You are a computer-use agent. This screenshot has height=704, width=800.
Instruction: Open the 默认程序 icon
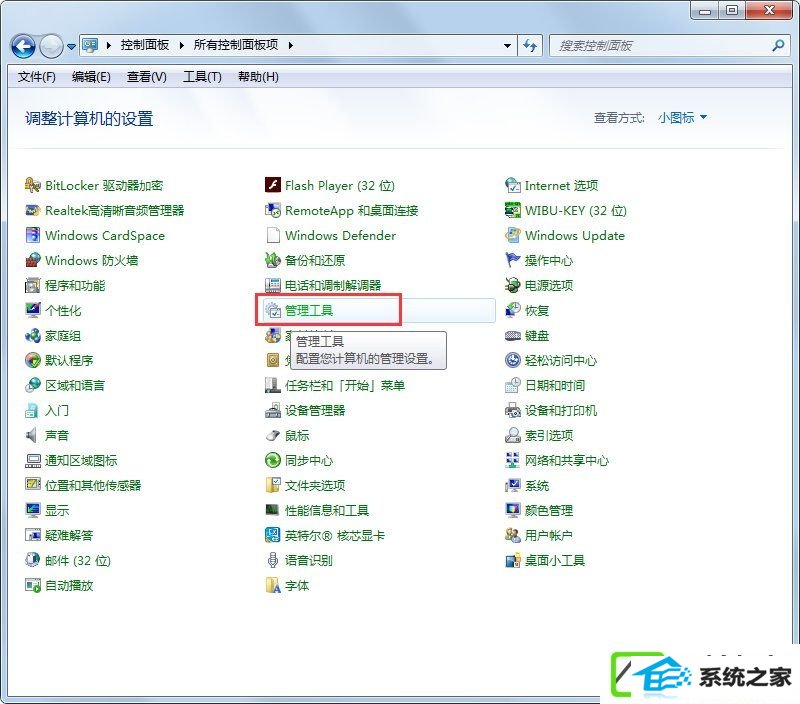33,361
